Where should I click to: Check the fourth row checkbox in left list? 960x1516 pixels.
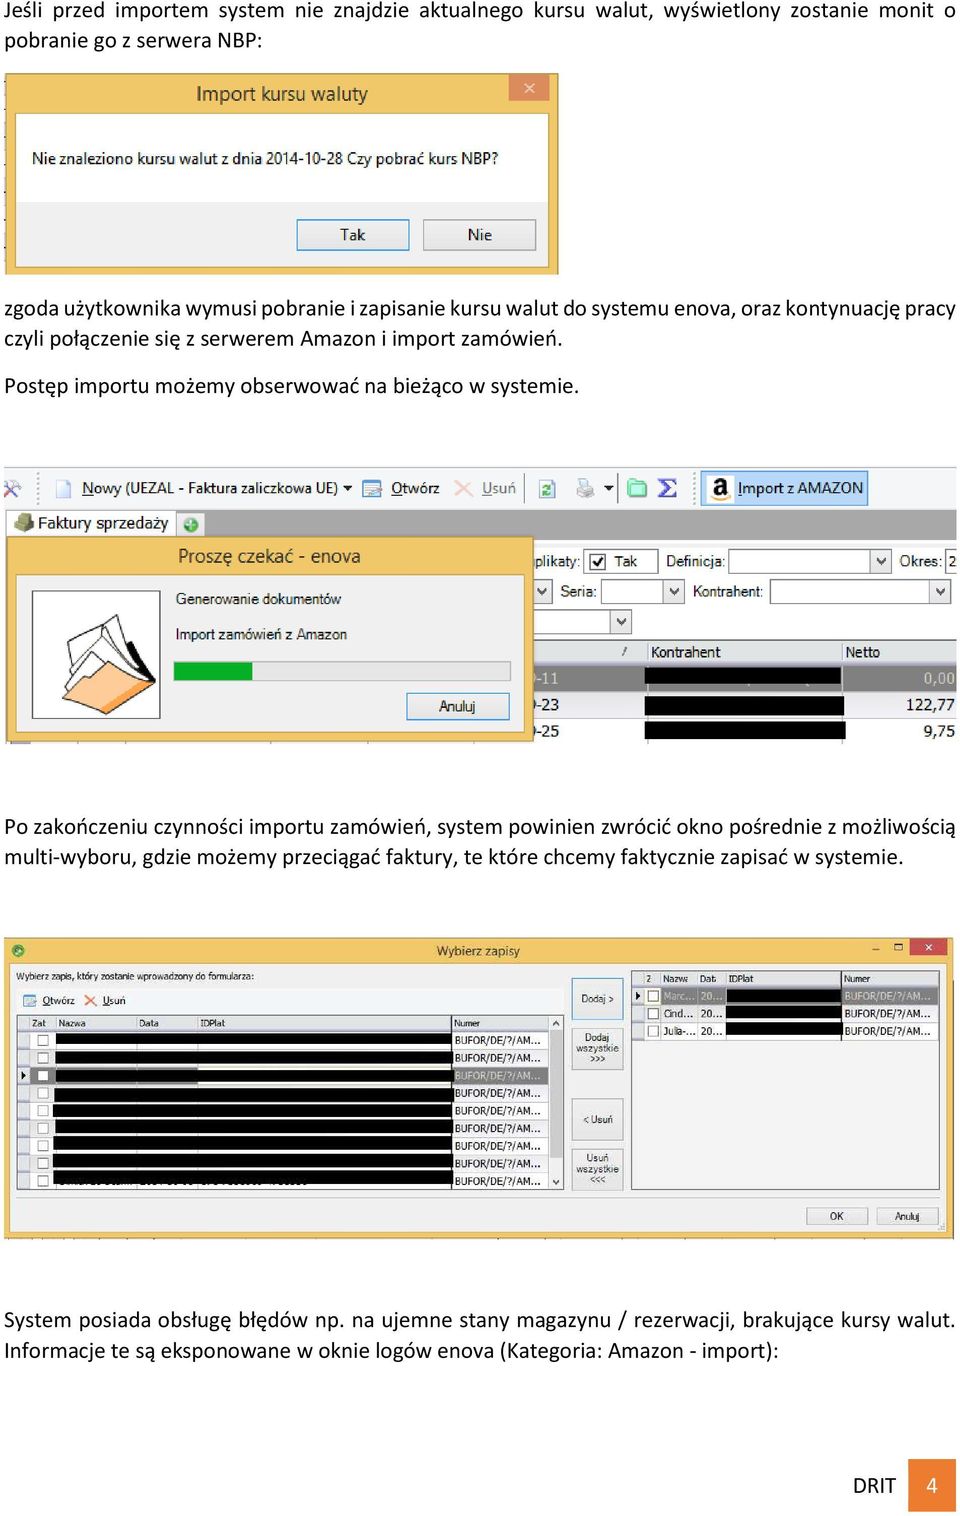tap(43, 1093)
